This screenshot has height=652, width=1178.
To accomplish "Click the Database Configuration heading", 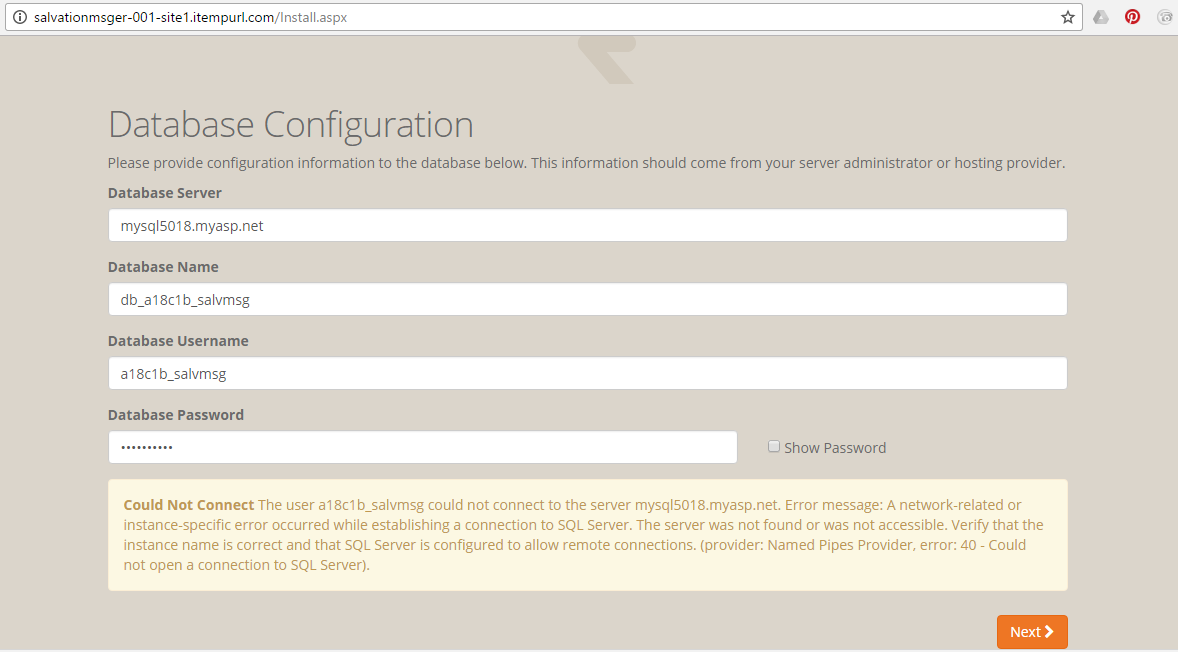I will click(x=291, y=125).
